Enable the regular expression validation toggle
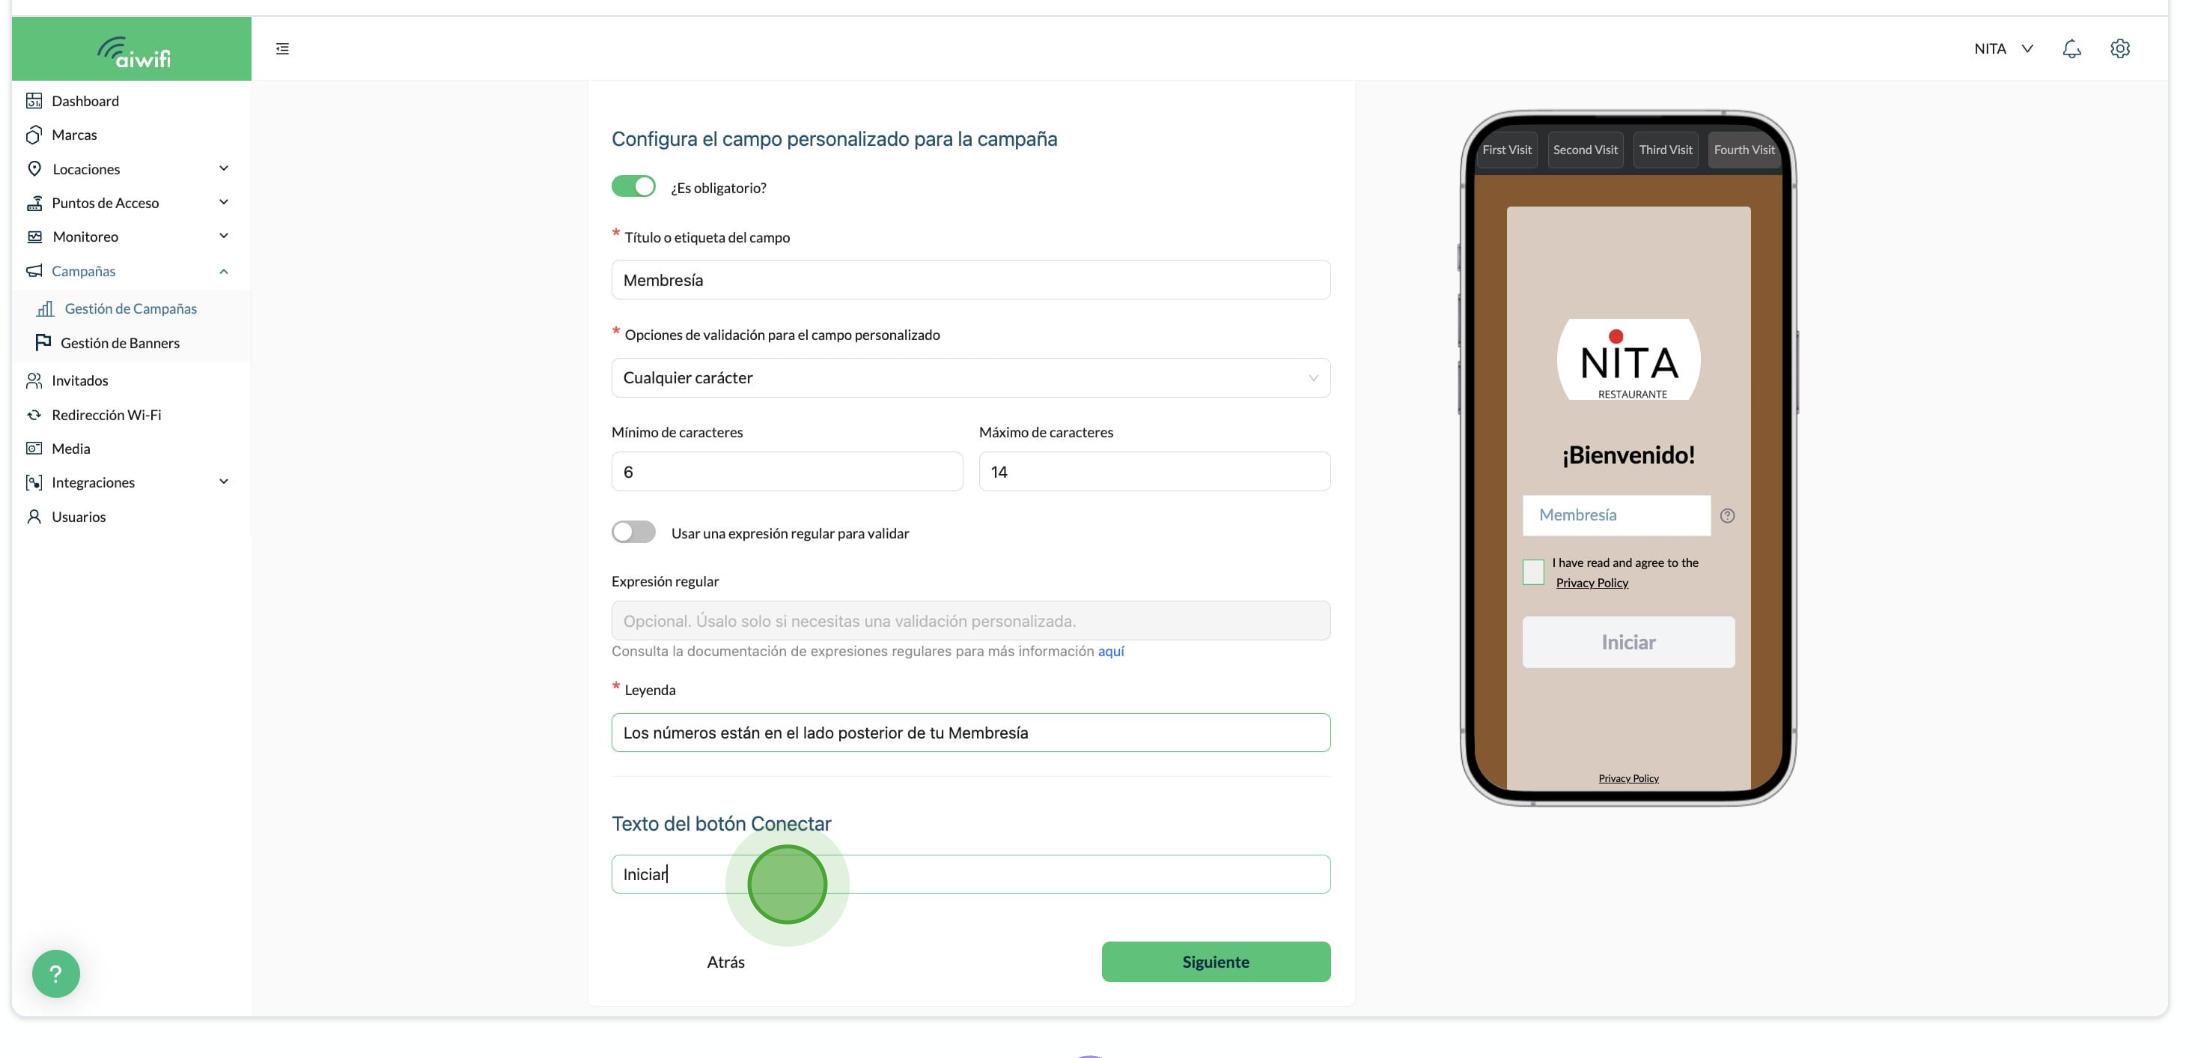 [633, 532]
